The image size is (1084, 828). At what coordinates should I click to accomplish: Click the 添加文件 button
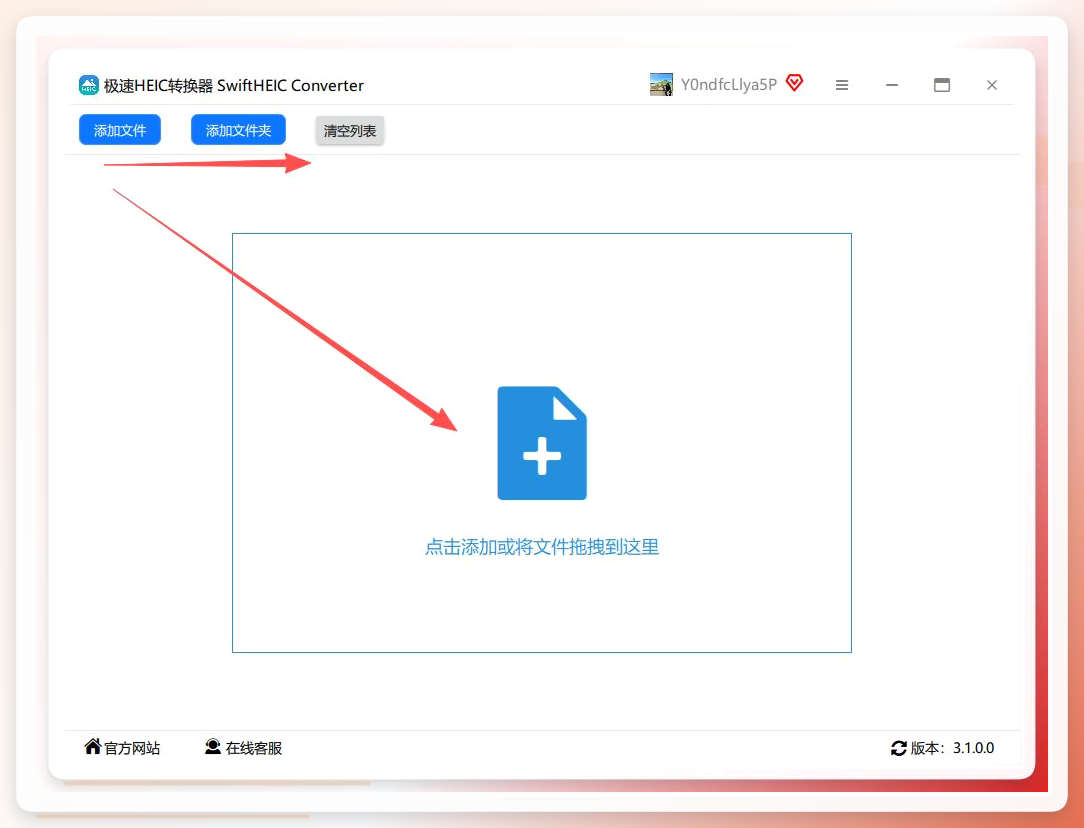pyautogui.click(x=120, y=130)
